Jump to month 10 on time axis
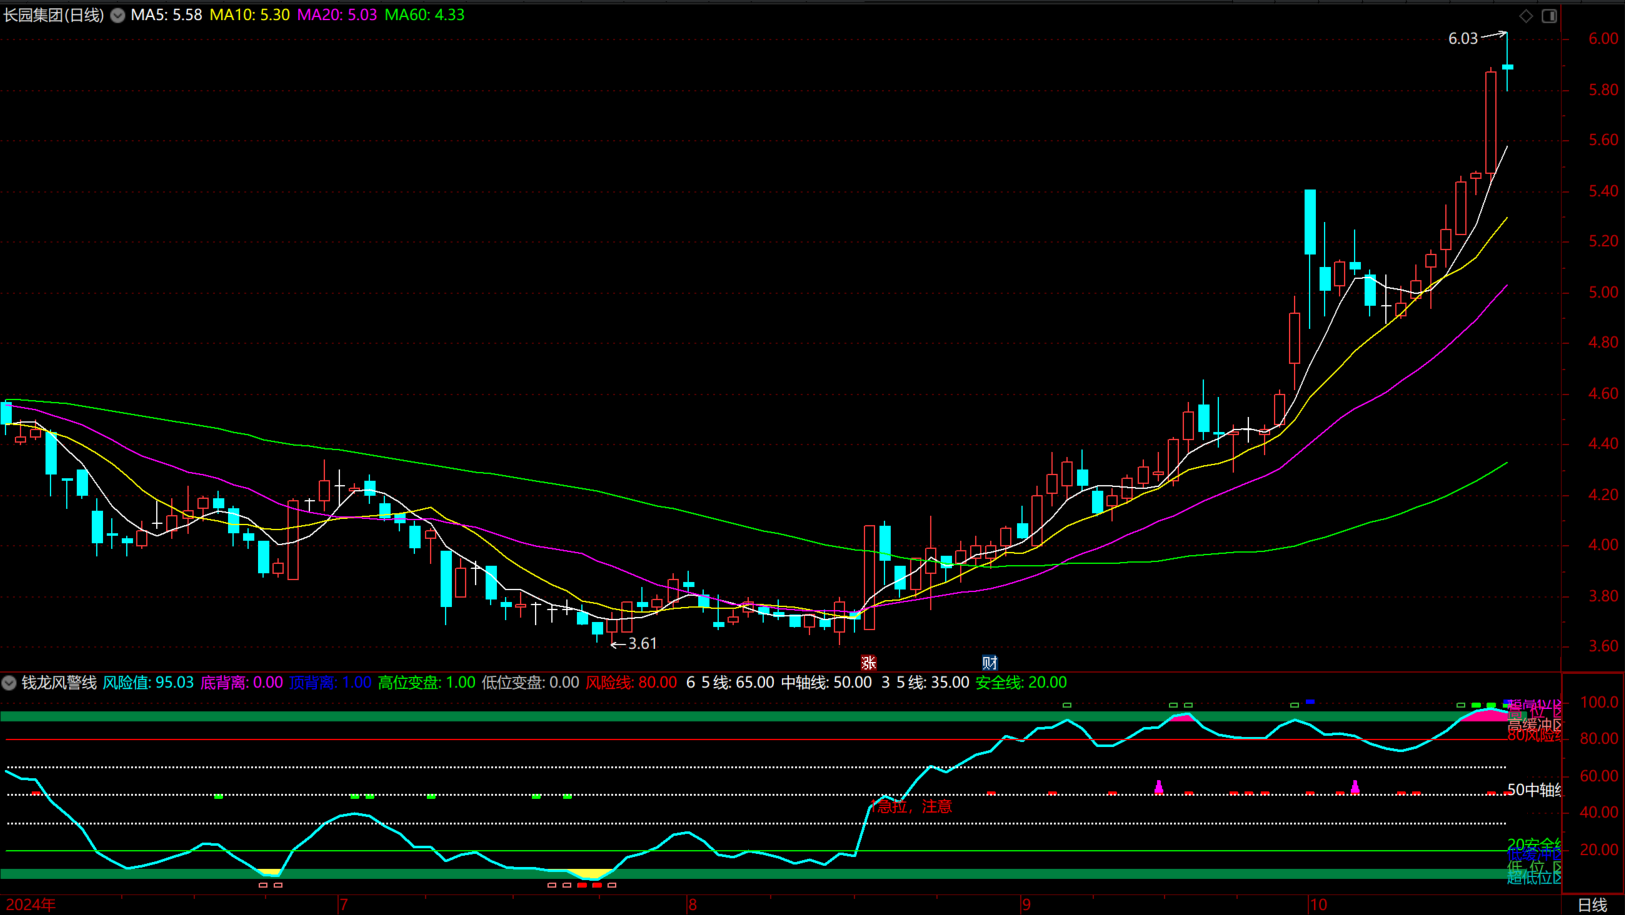Screen dimensions: 1625x915 point(1318,905)
